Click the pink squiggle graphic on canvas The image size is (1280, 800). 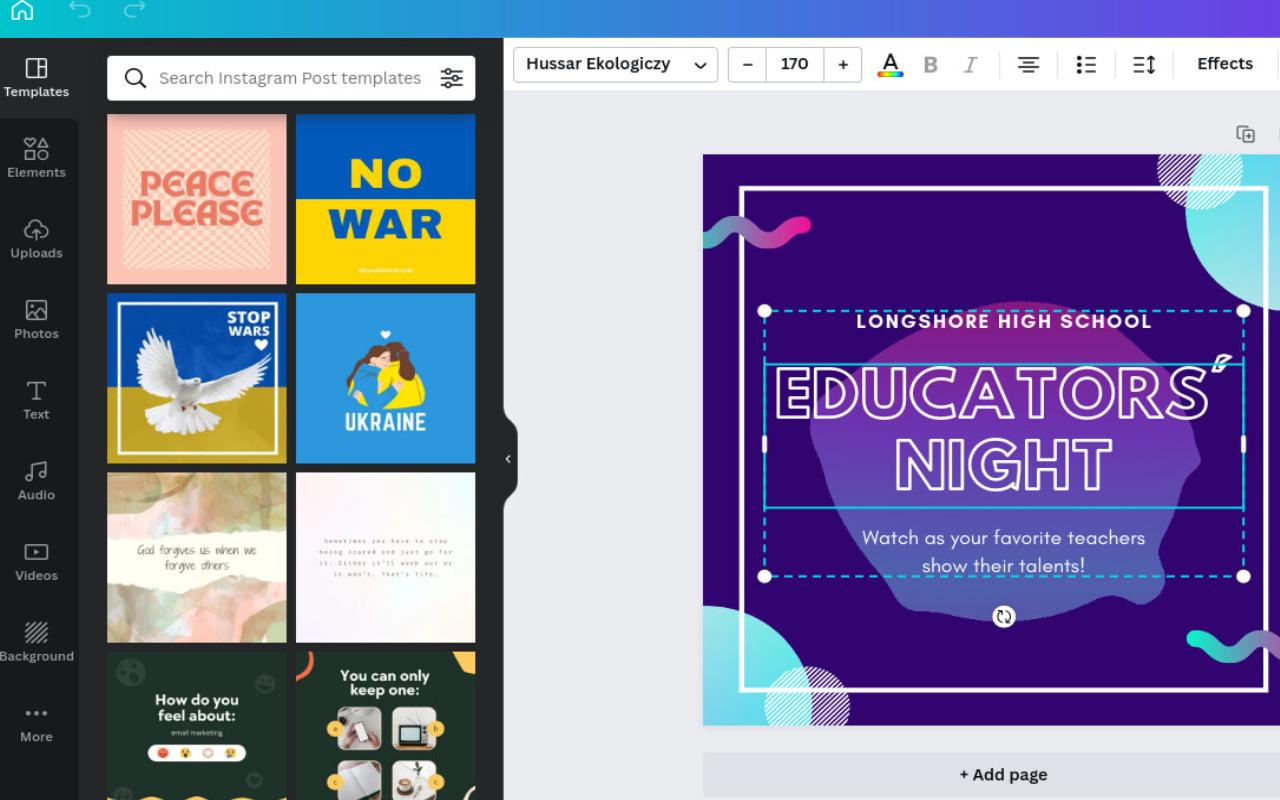click(757, 232)
